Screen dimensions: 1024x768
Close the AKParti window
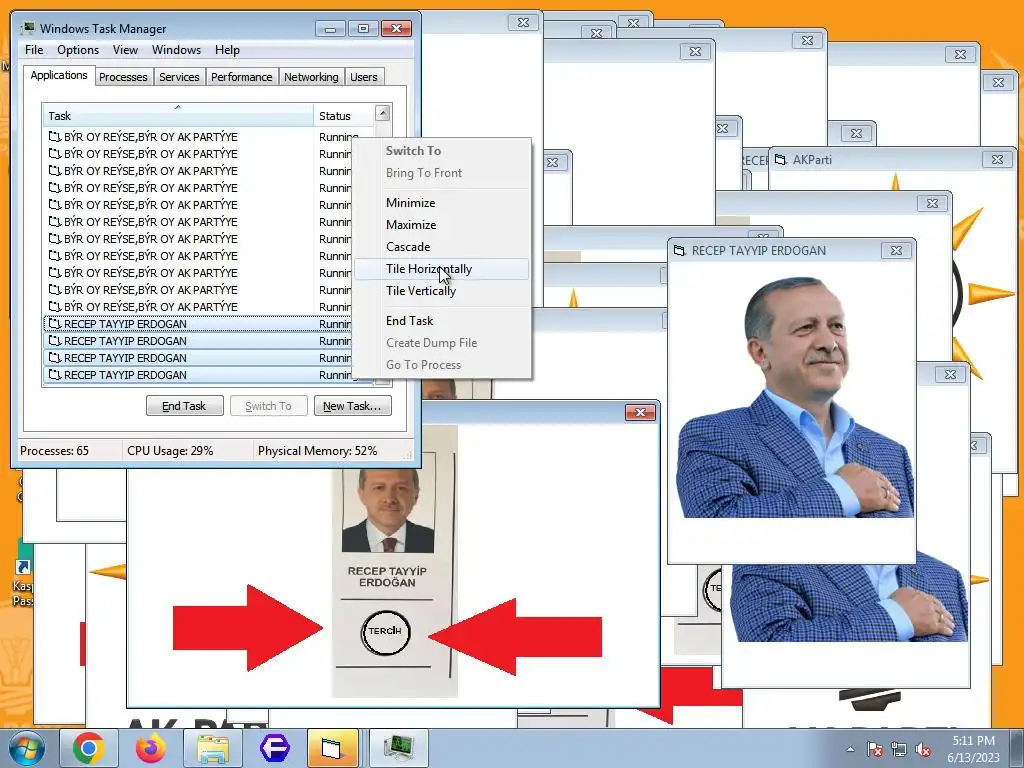tap(997, 159)
